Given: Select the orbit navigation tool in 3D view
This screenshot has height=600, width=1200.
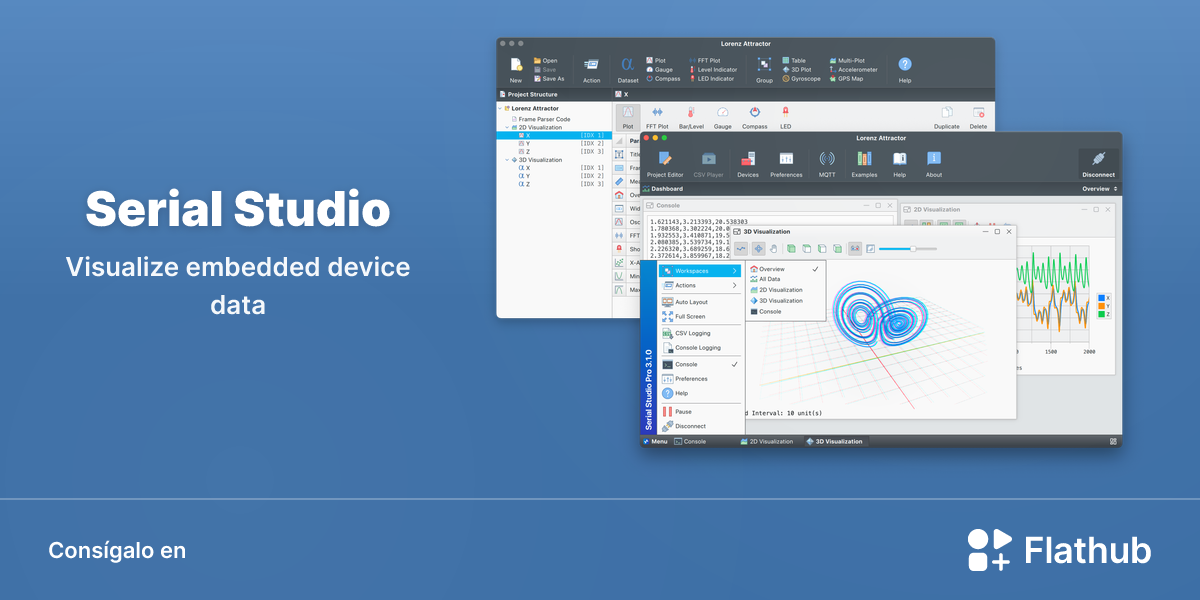Looking at the screenshot, I should pyautogui.click(x=758, y=248).
